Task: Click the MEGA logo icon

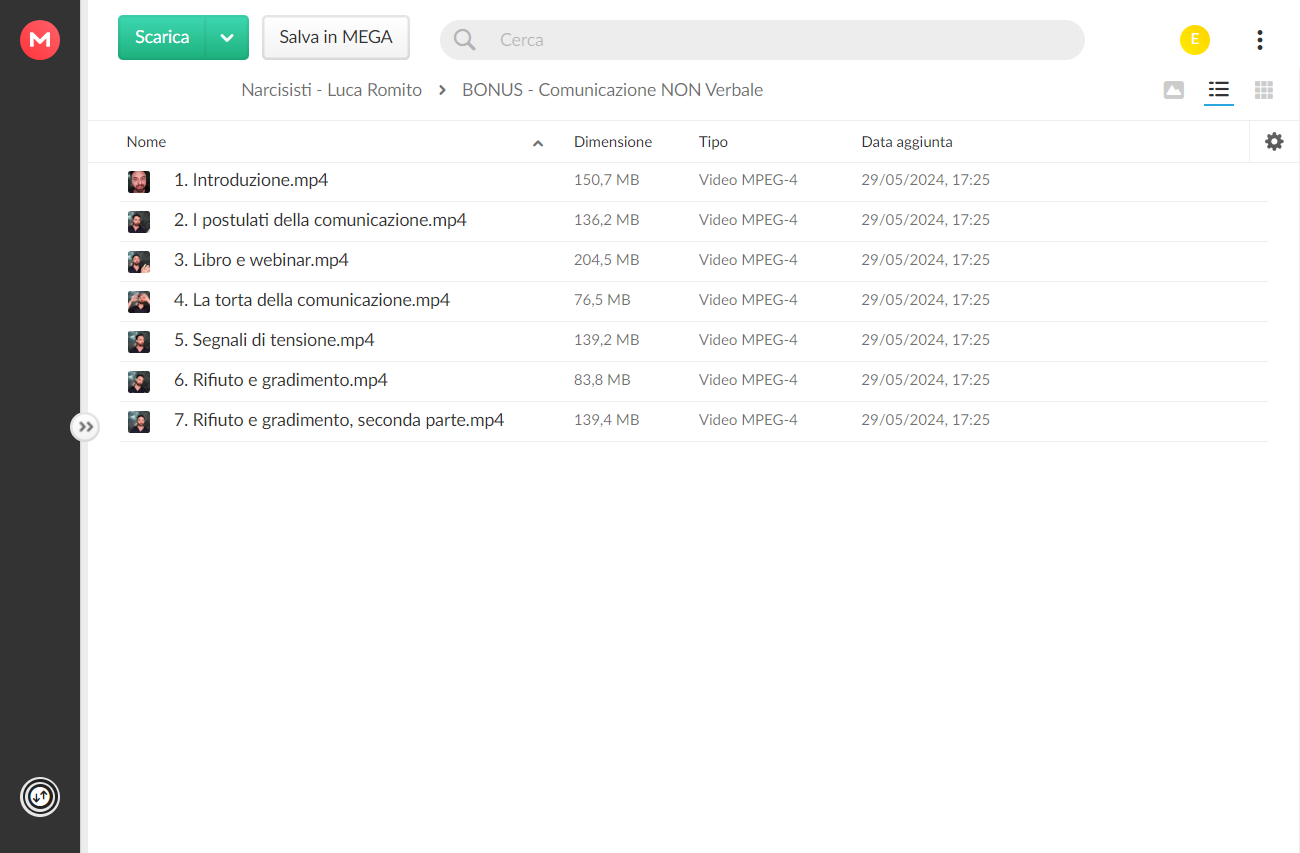Action: pos(40,40)
